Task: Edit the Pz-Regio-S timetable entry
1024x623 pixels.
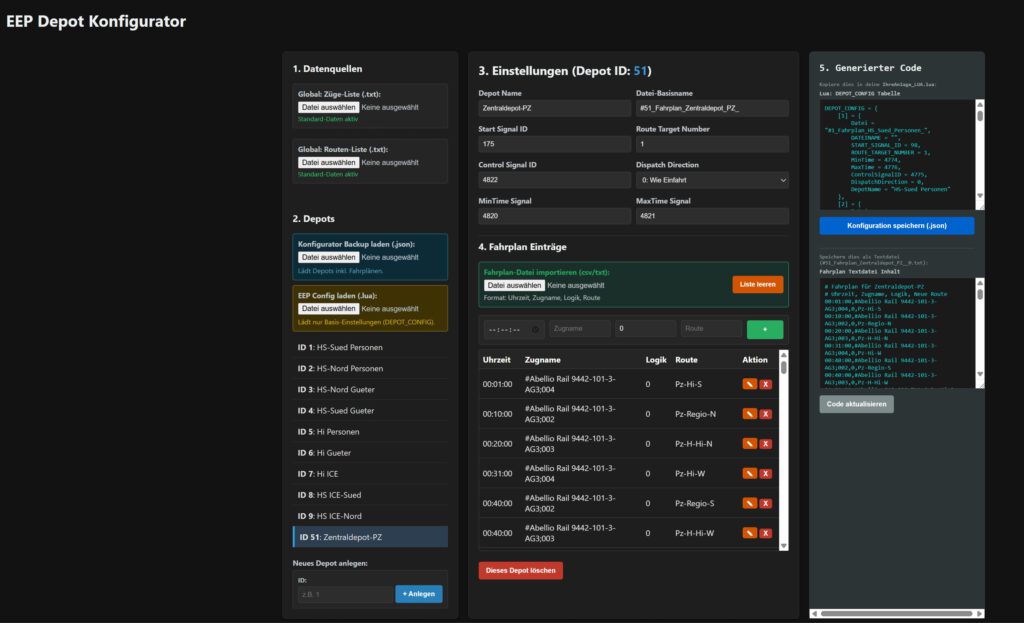Action: tap(749, 504)
